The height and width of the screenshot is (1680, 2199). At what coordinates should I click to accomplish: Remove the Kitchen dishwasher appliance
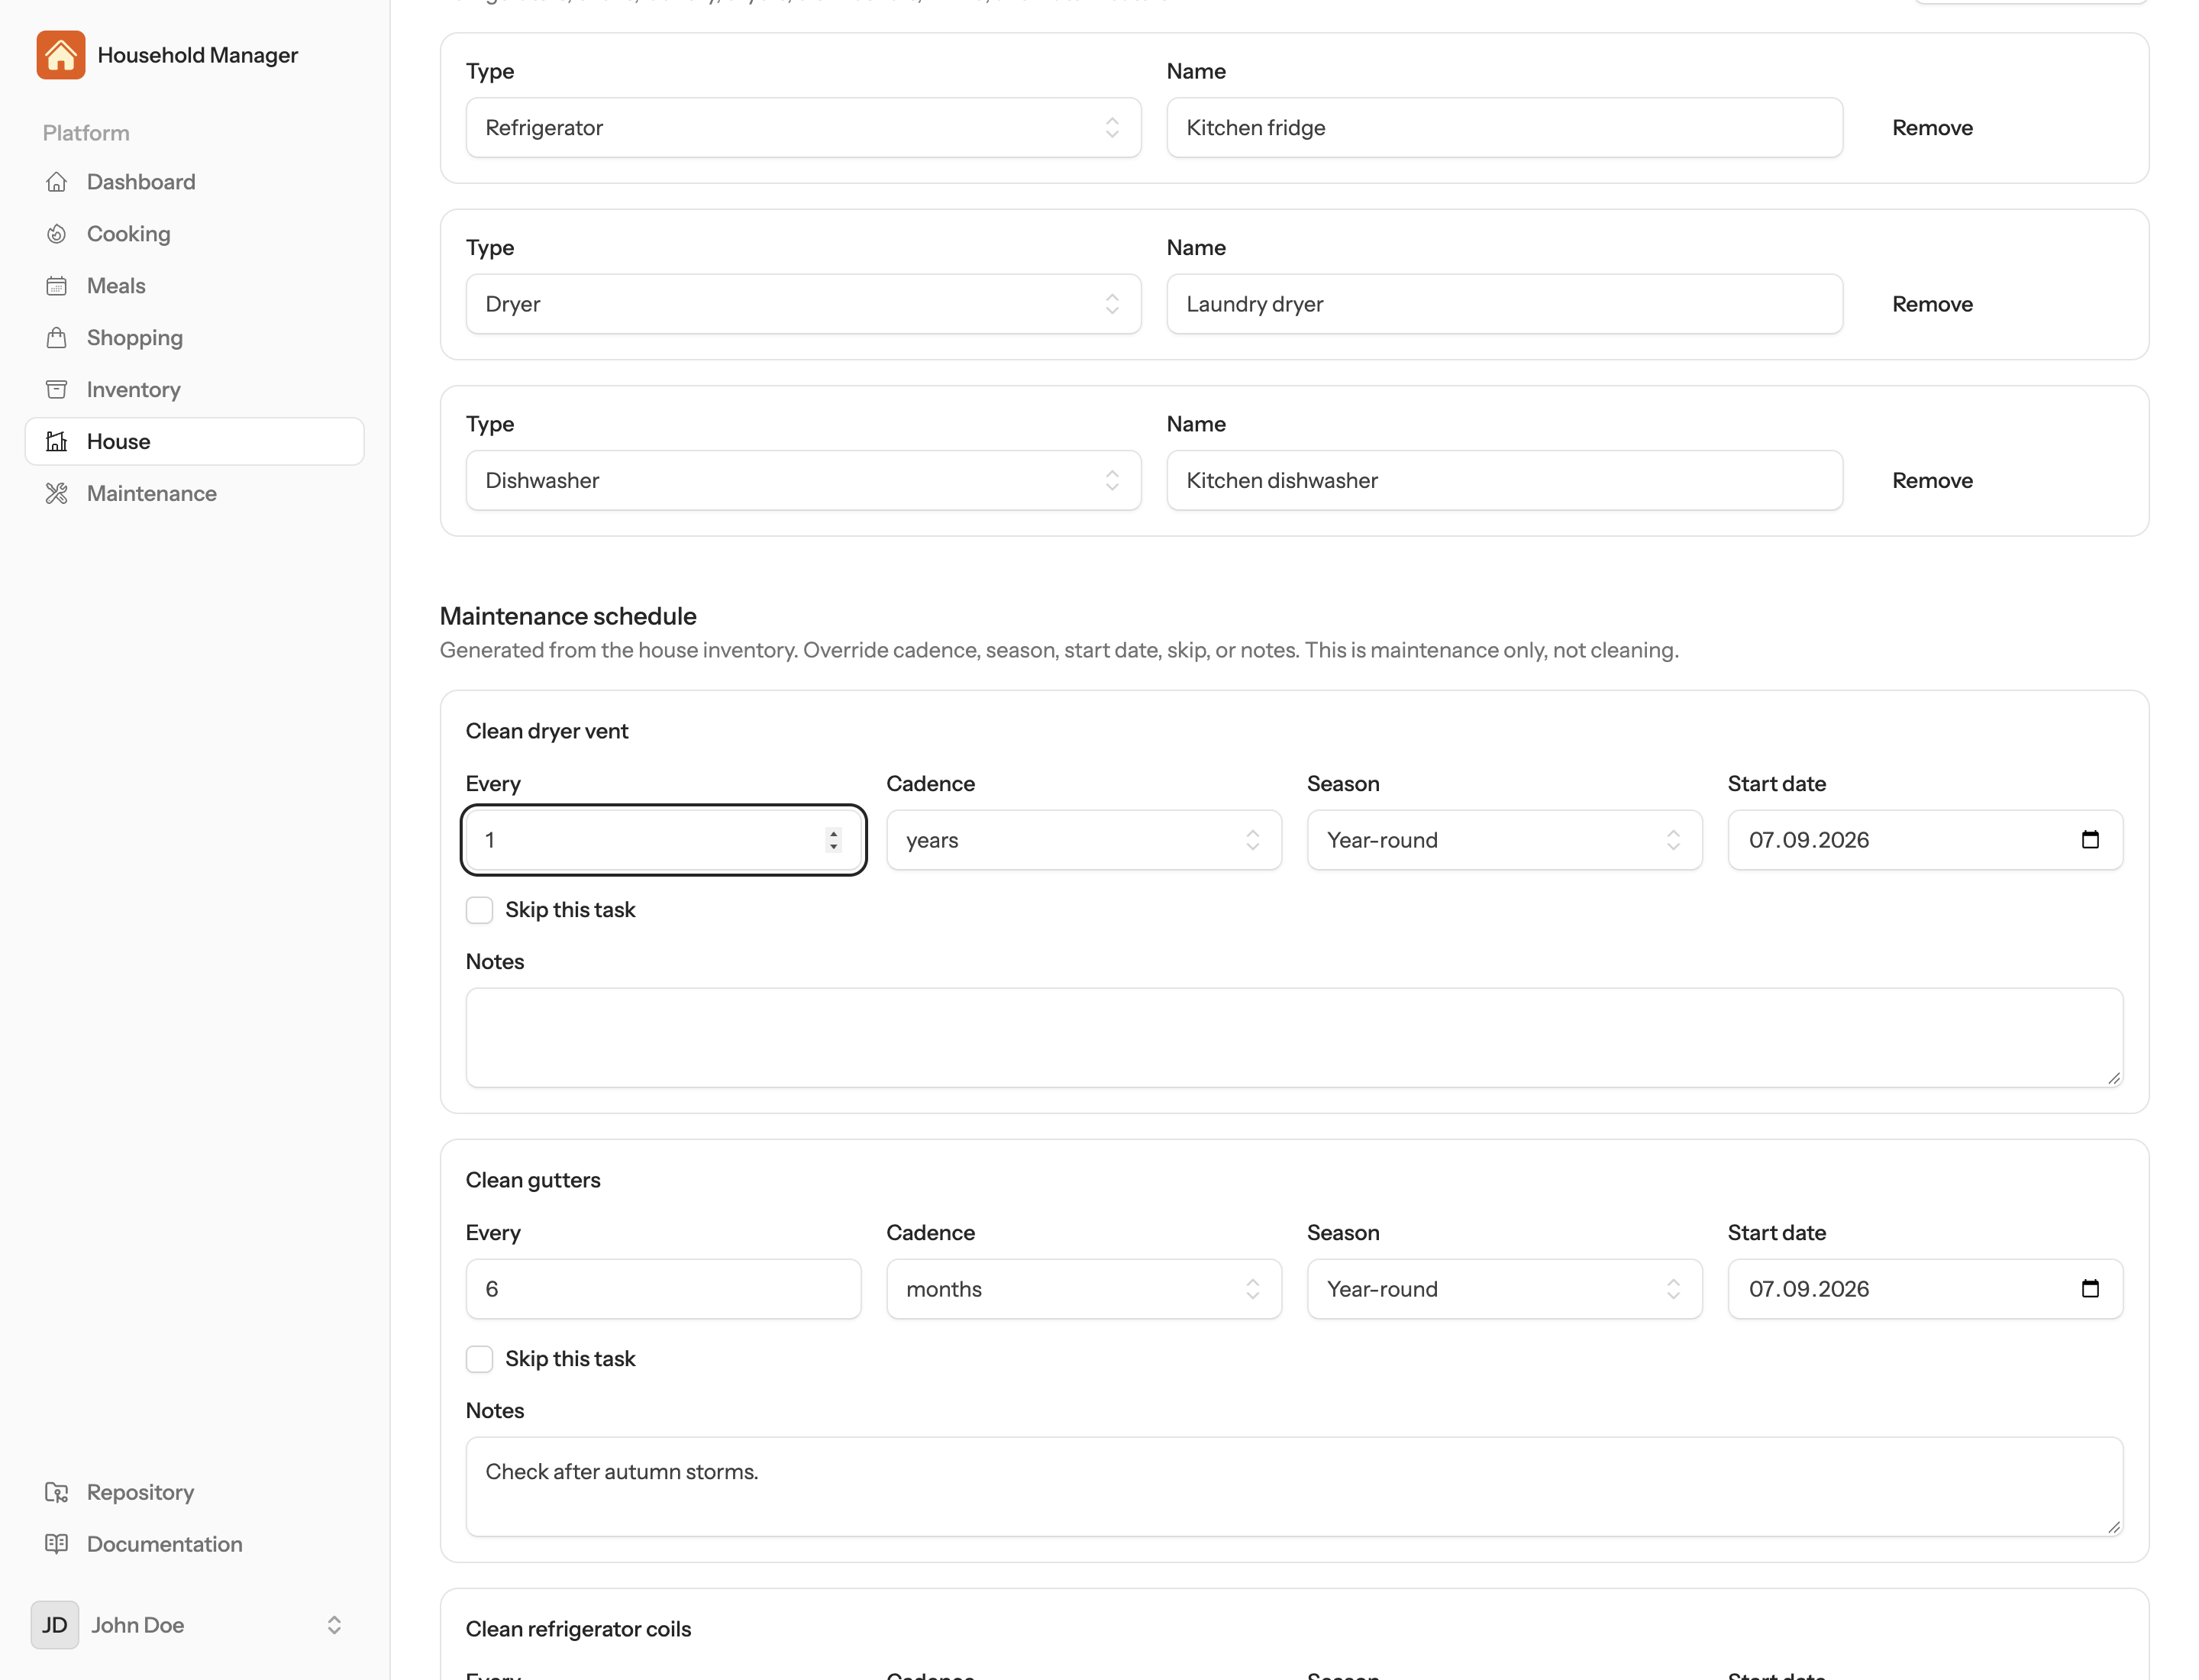(x=1932, y=481)
